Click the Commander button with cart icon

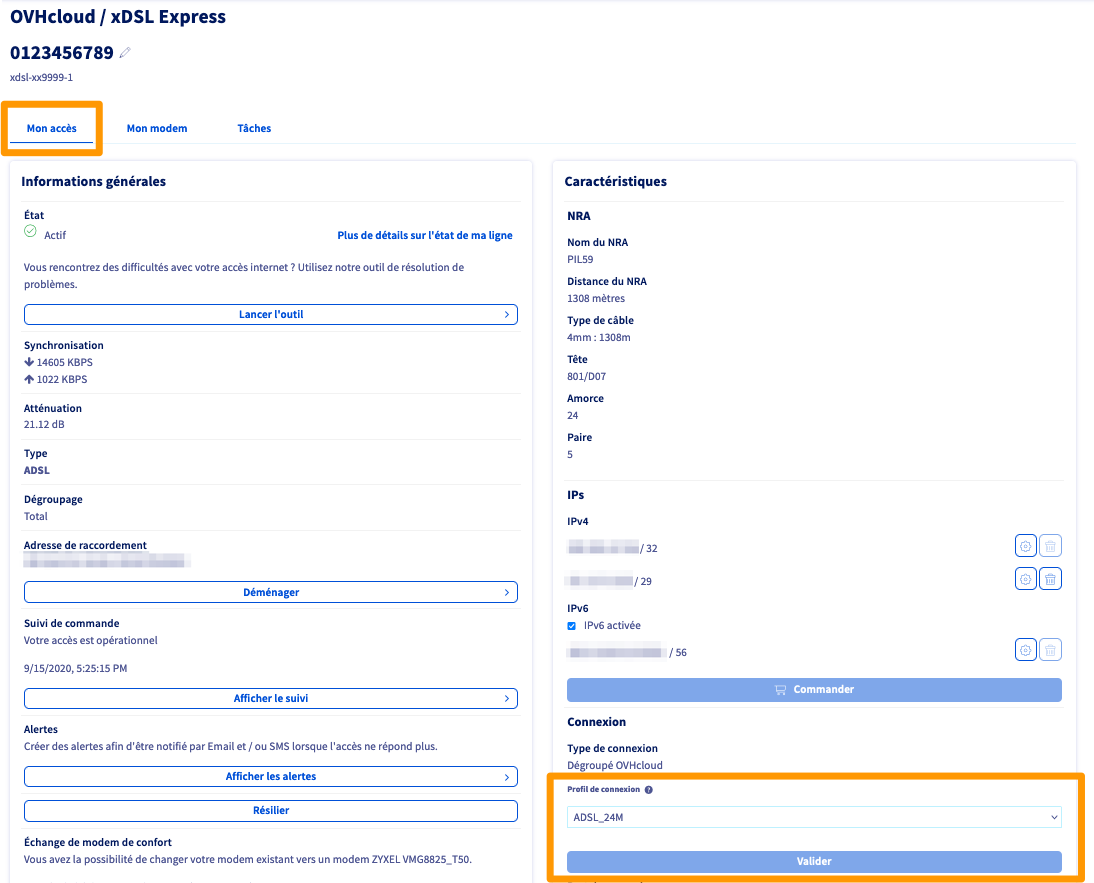tap(814, 690)
